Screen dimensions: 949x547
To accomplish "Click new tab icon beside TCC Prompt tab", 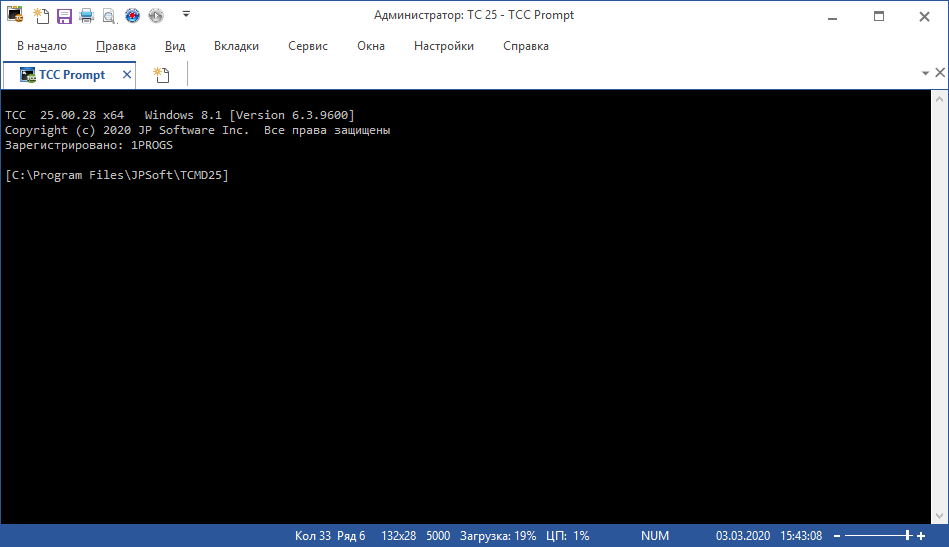I will tap(161, 75).
